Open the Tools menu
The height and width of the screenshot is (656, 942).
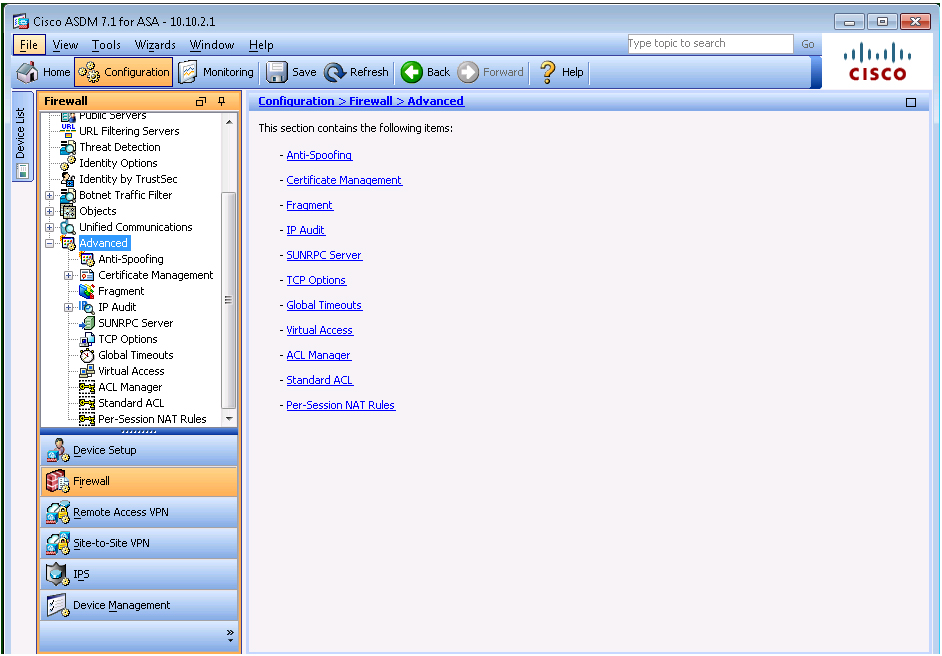click(x=106, y=45)
